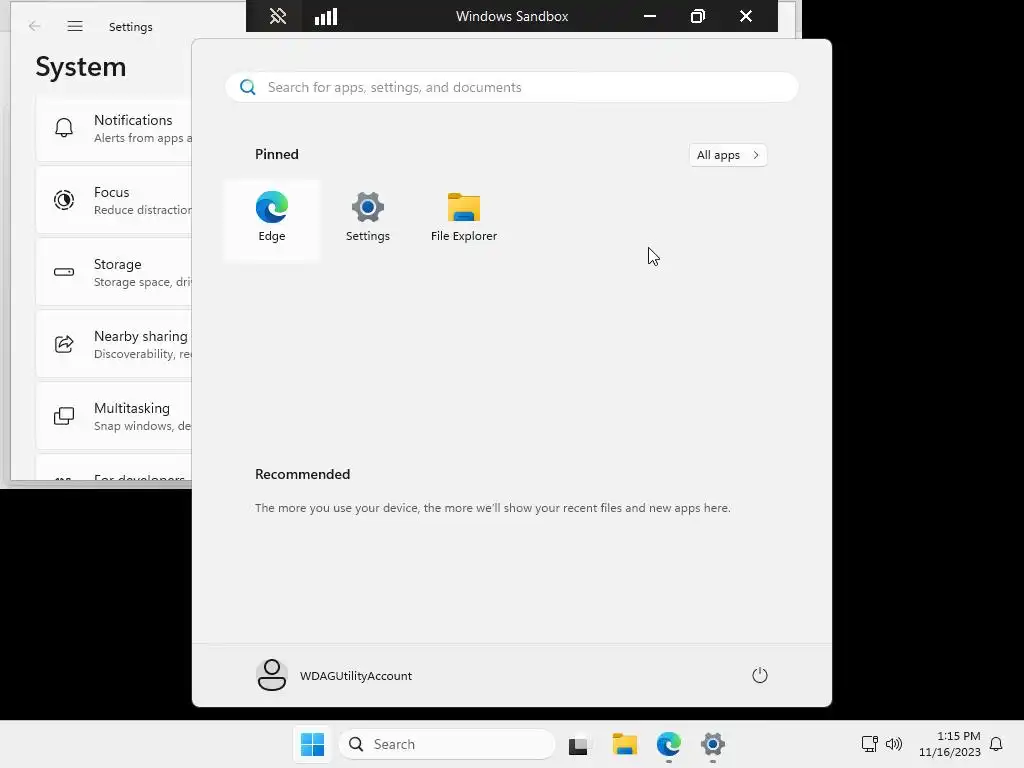Viewport: 1024px width, 768px height.
Task: Restore down the Windows Sandbox window
Action: click(697, 16)
